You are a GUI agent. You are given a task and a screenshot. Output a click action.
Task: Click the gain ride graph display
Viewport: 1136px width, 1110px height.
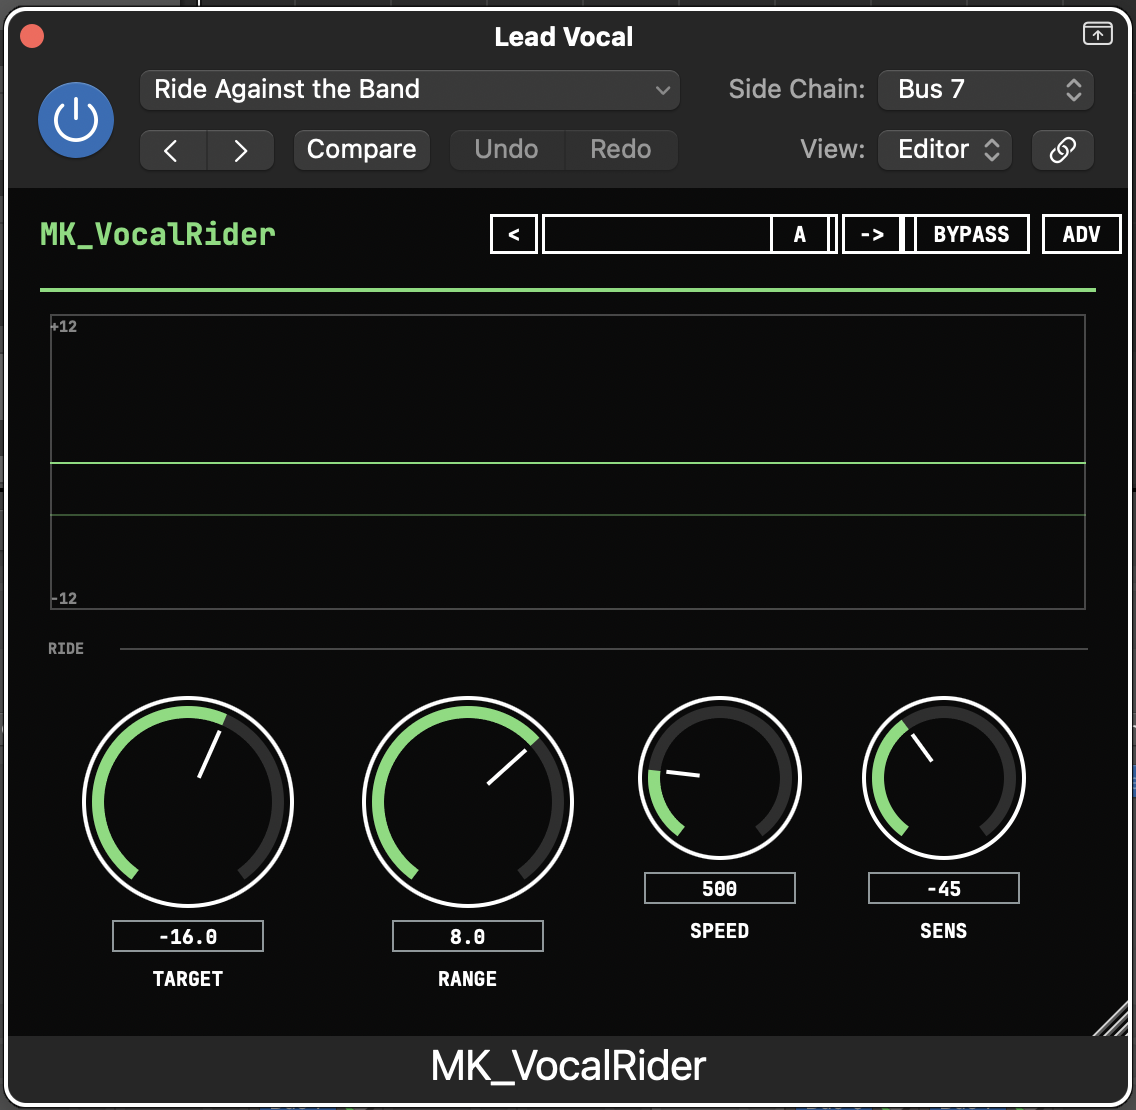tap(567, 462)
